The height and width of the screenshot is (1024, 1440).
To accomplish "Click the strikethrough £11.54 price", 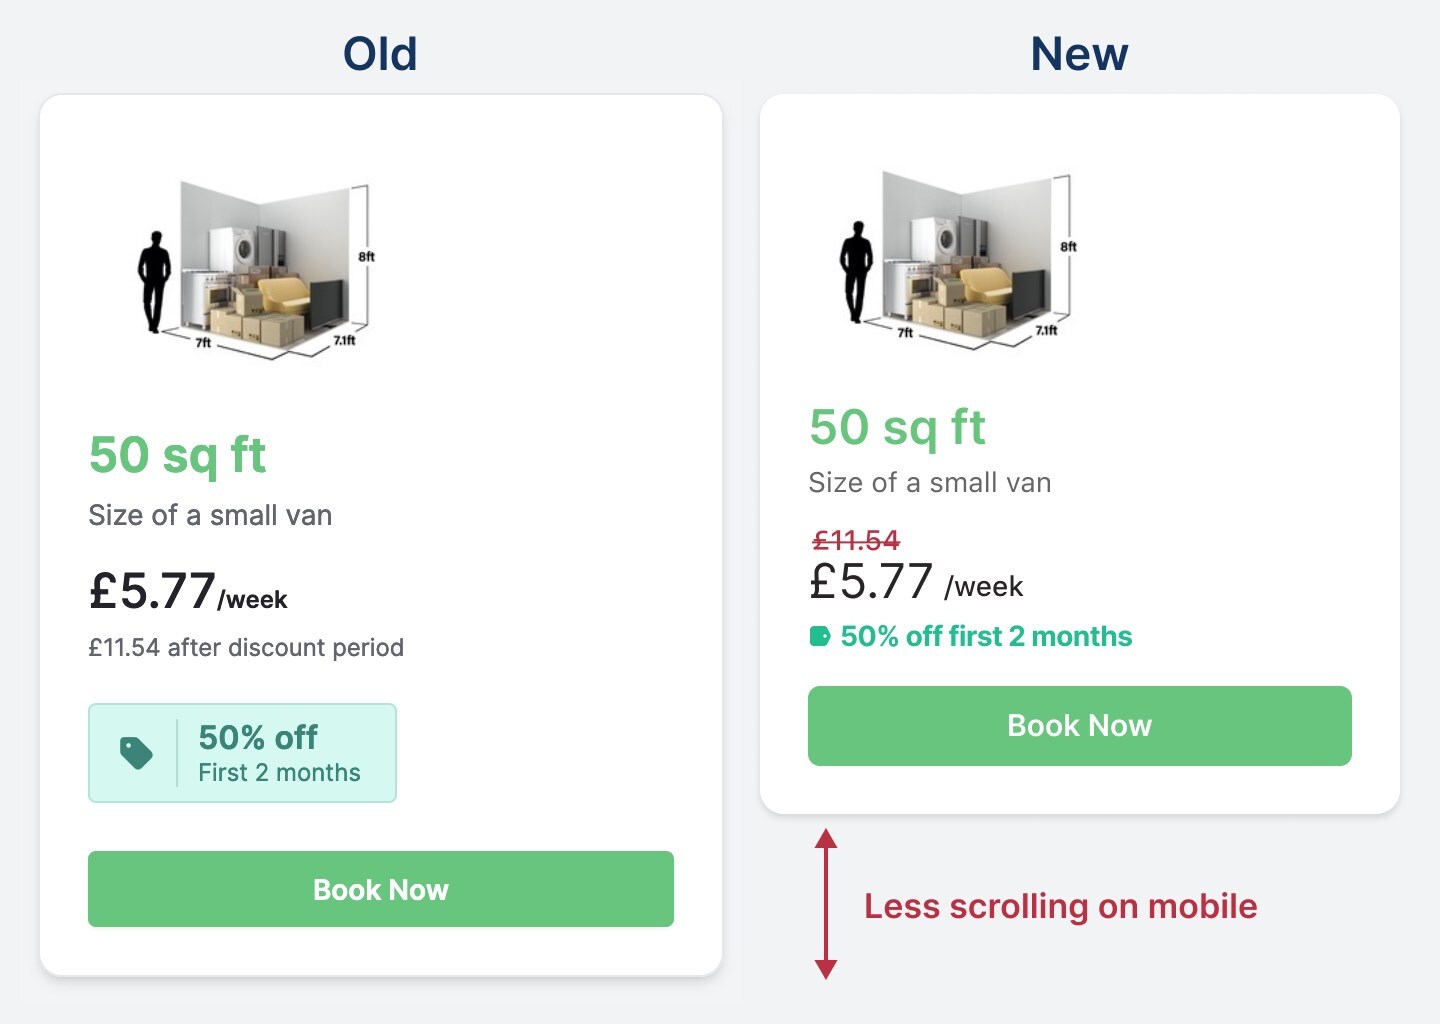I will [x=856, y=541].
